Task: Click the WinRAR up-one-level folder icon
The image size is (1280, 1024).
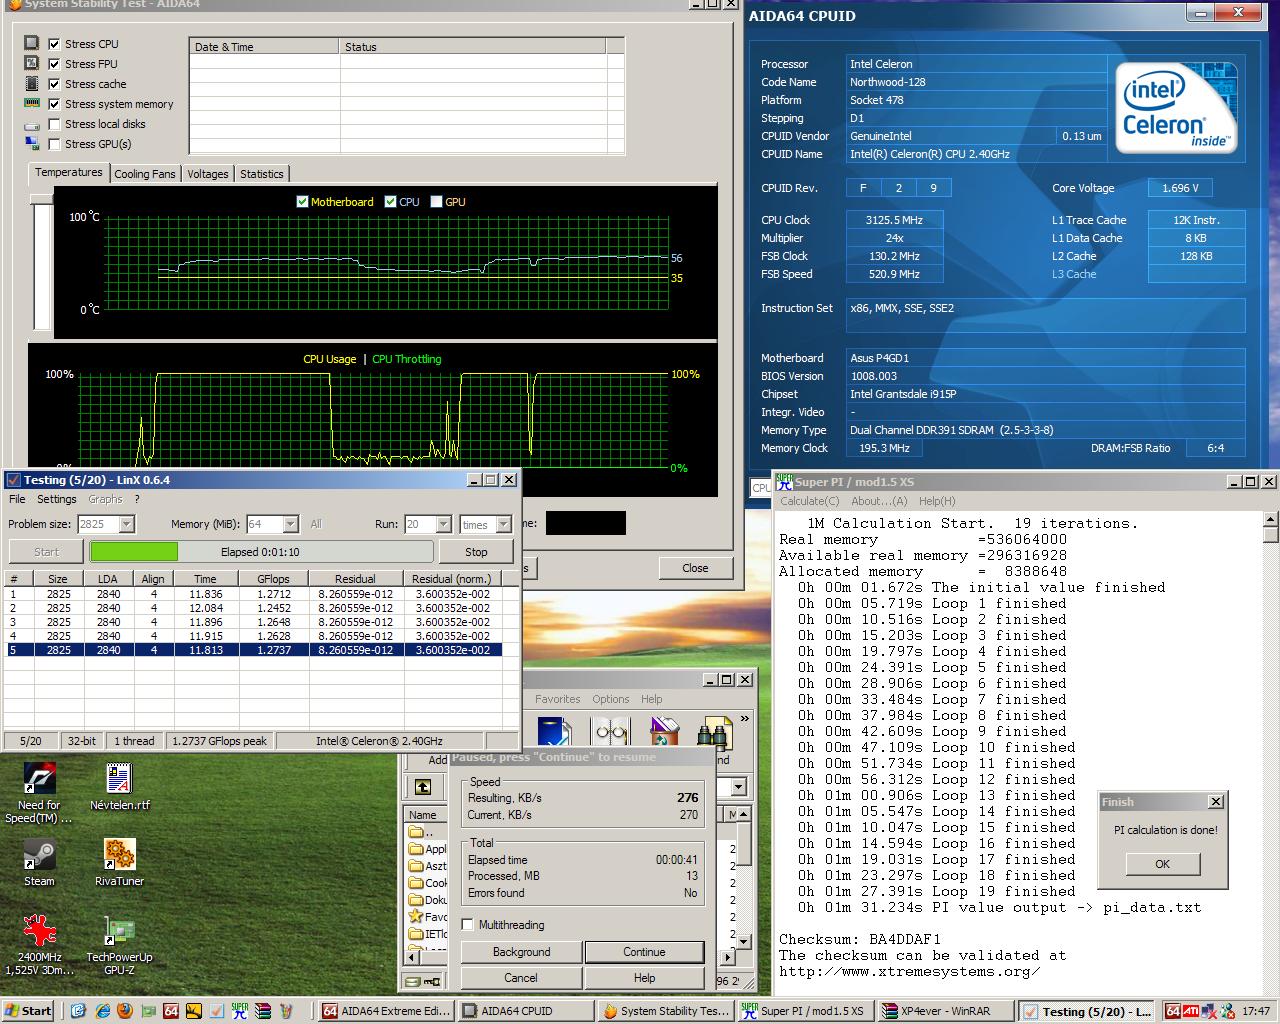Action: coord(423,787)
